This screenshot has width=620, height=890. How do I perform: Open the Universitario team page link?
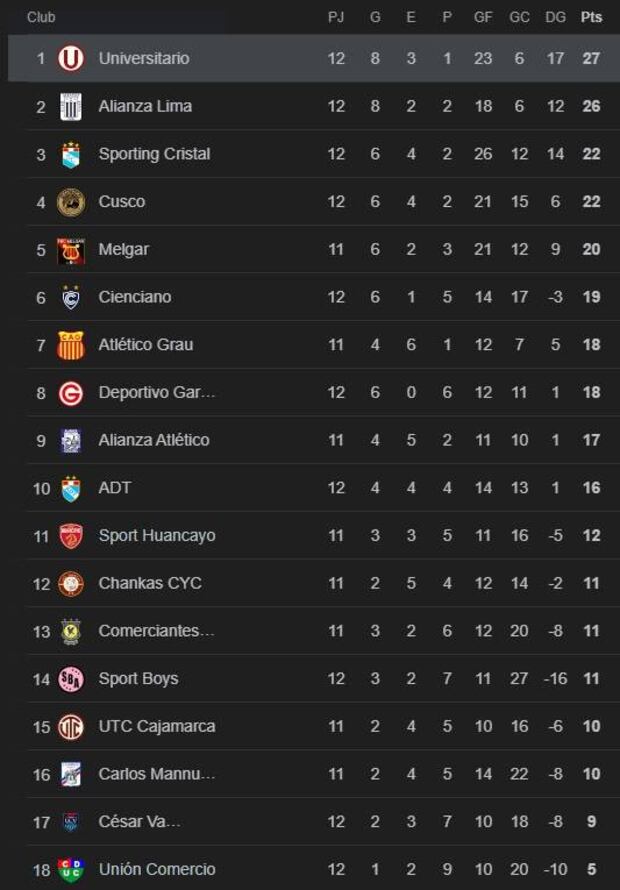[x=151, y=58]
